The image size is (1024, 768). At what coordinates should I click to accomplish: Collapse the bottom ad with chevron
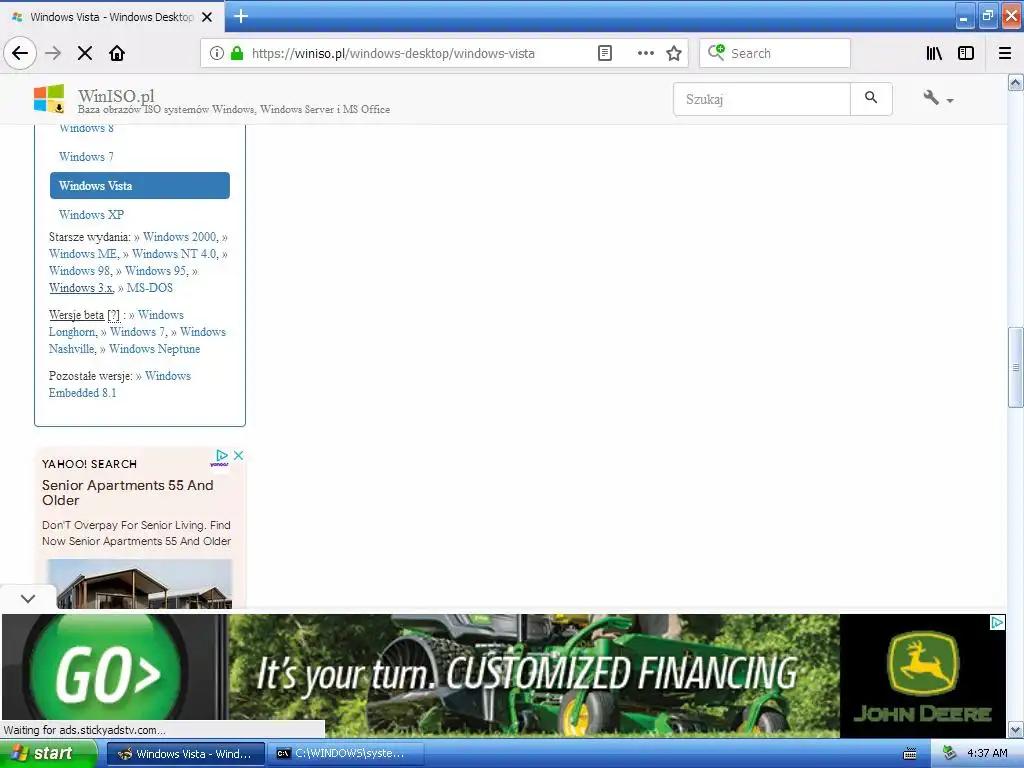[x=27, y=598]
